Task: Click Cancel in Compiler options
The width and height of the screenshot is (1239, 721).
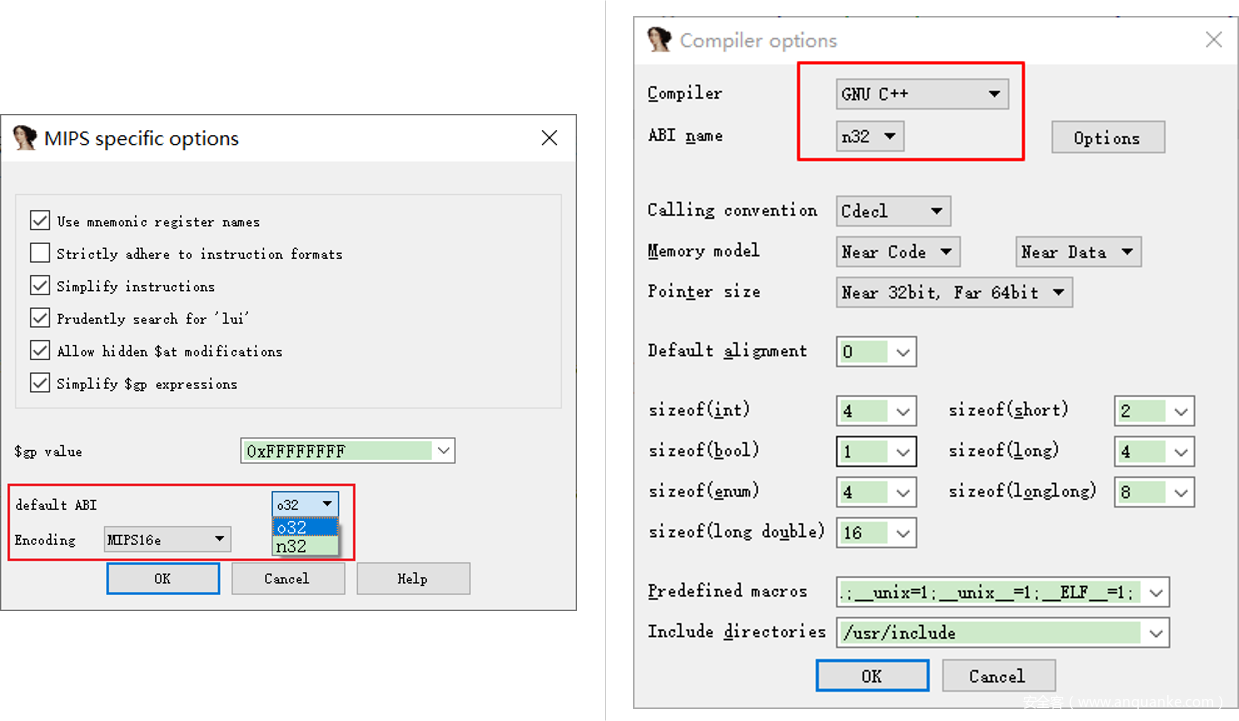Action: point(998,676)
